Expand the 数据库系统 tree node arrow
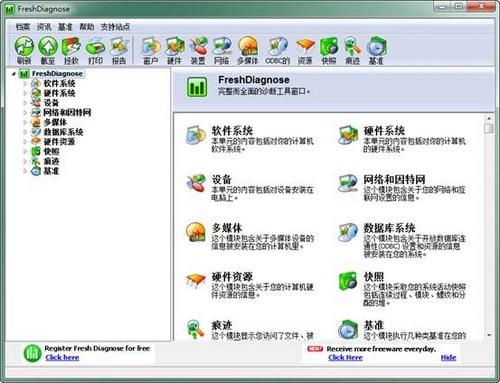The height and width of the screenshot is (383, 500). 25,132
